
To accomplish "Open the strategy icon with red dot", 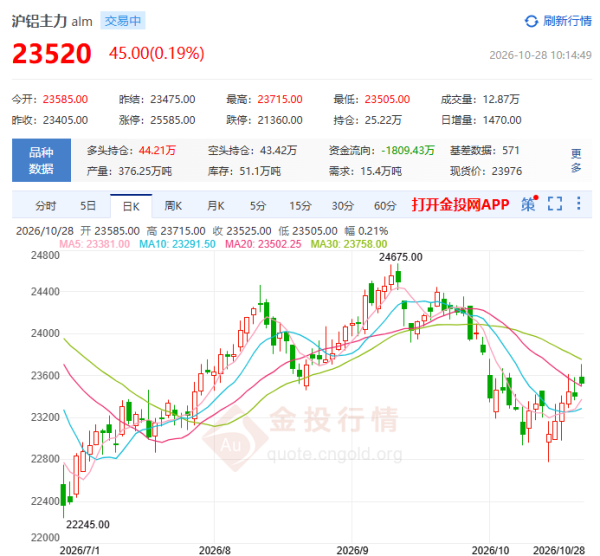I will pyautogui.click(x=529, y=204).
